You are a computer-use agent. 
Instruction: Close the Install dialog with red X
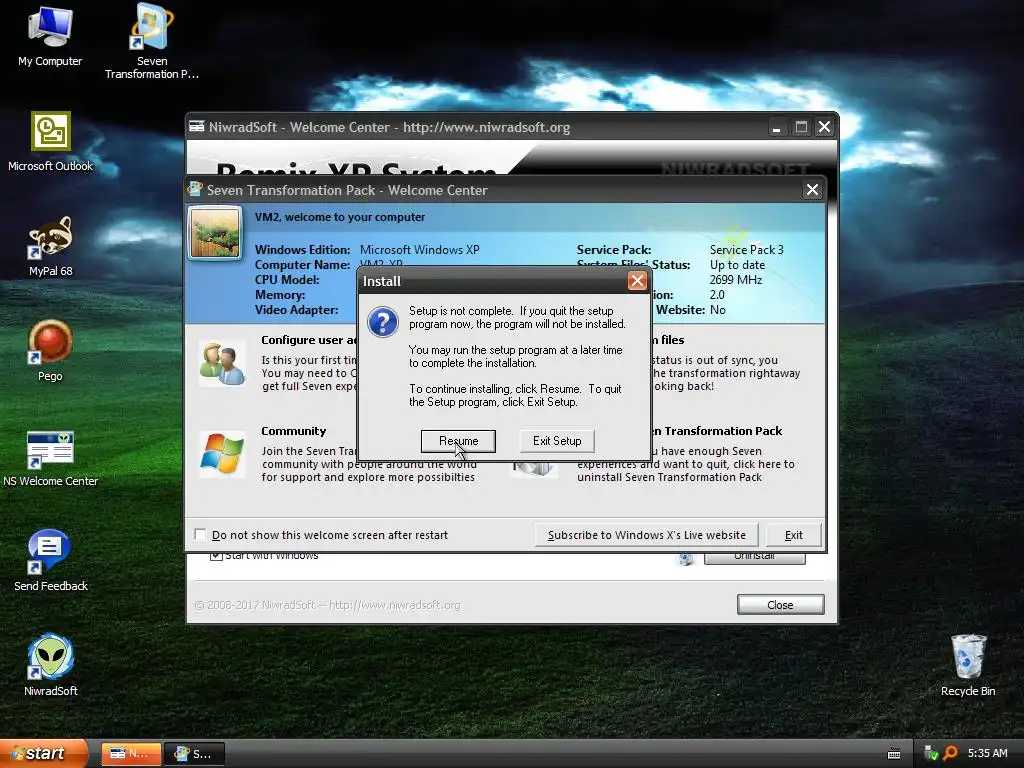point(637,281)
